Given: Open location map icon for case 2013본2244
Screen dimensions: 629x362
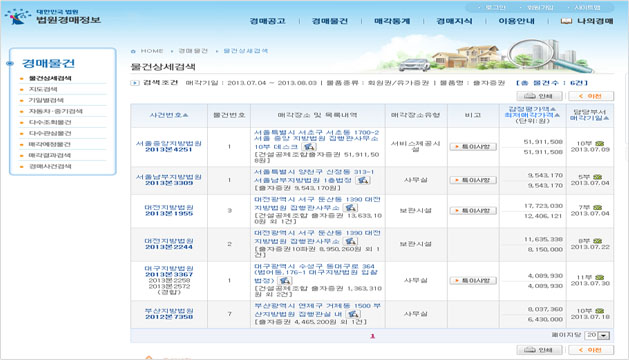Looking at the screenshot, I should pos(351,241).
